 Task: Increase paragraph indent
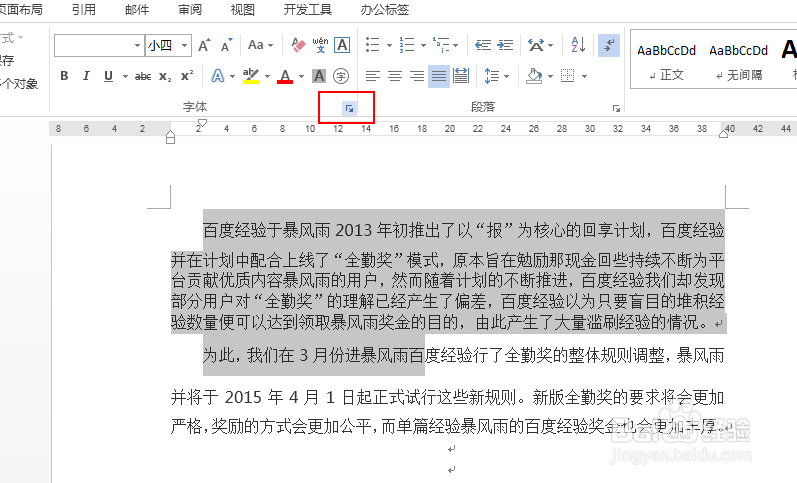click(x=505, y=45)
